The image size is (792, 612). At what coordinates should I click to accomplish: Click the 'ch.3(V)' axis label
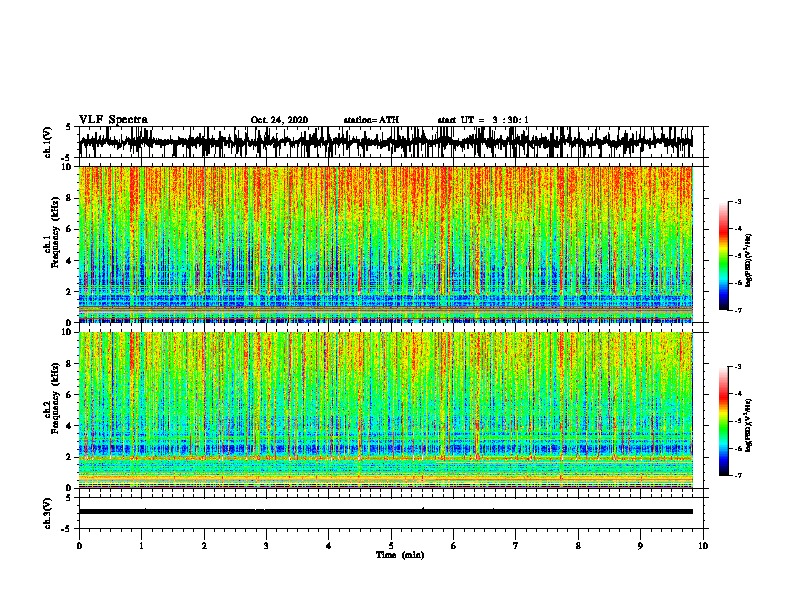(48, 513)
